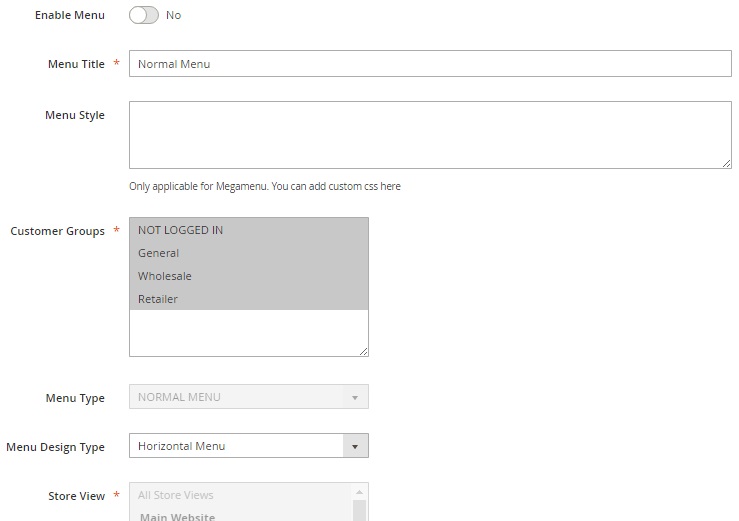Click the Menu Title text field
This screenshot has width=739, height=521.
[x=430, y=64]
